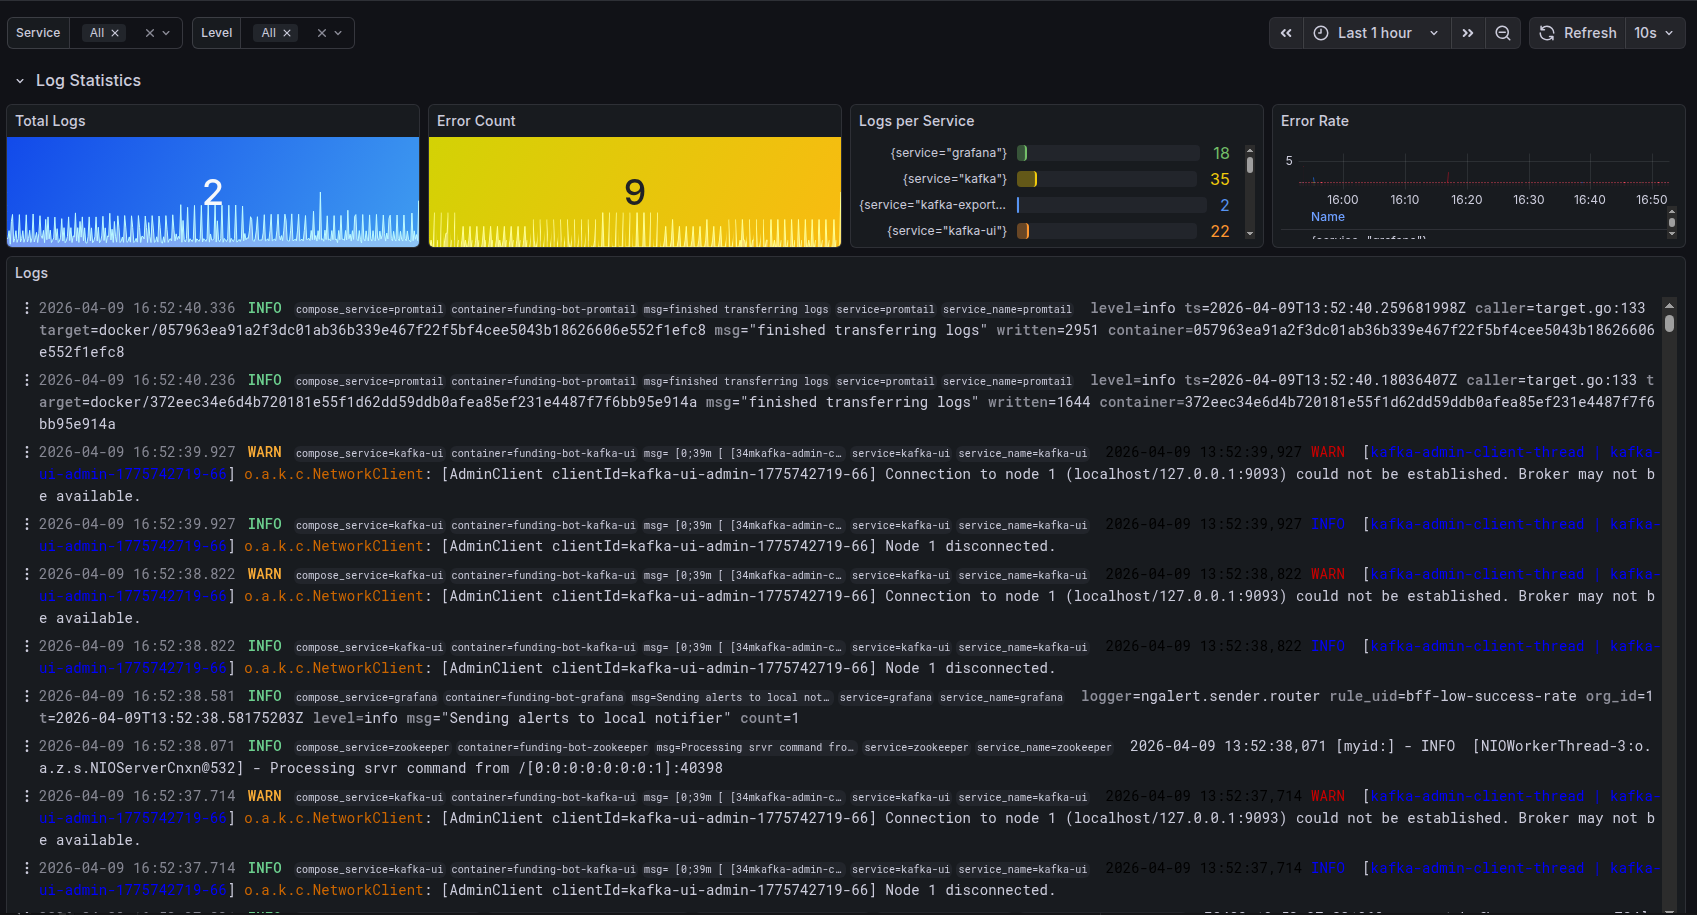Click the refresh circular-arrows icon

1548,32
